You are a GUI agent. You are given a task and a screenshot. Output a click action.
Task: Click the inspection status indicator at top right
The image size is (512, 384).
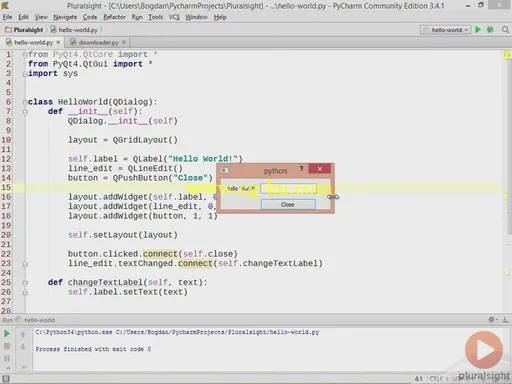[x=507, y=55]
